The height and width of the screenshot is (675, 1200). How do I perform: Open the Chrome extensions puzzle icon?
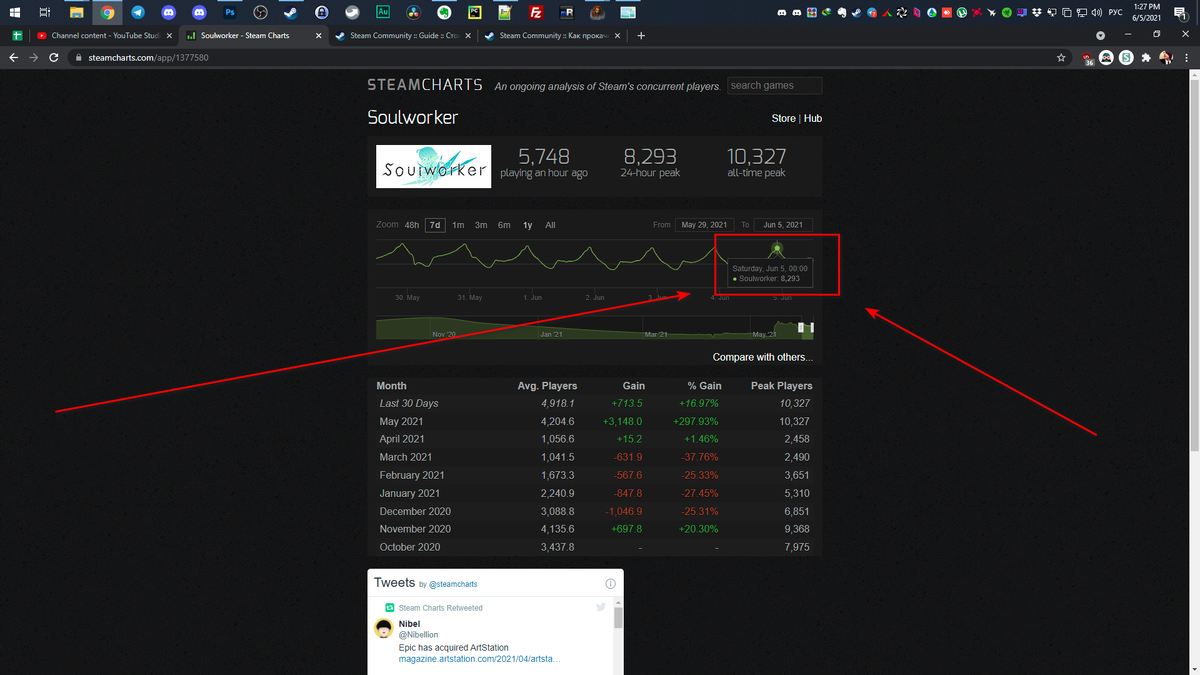(1146, 58)
